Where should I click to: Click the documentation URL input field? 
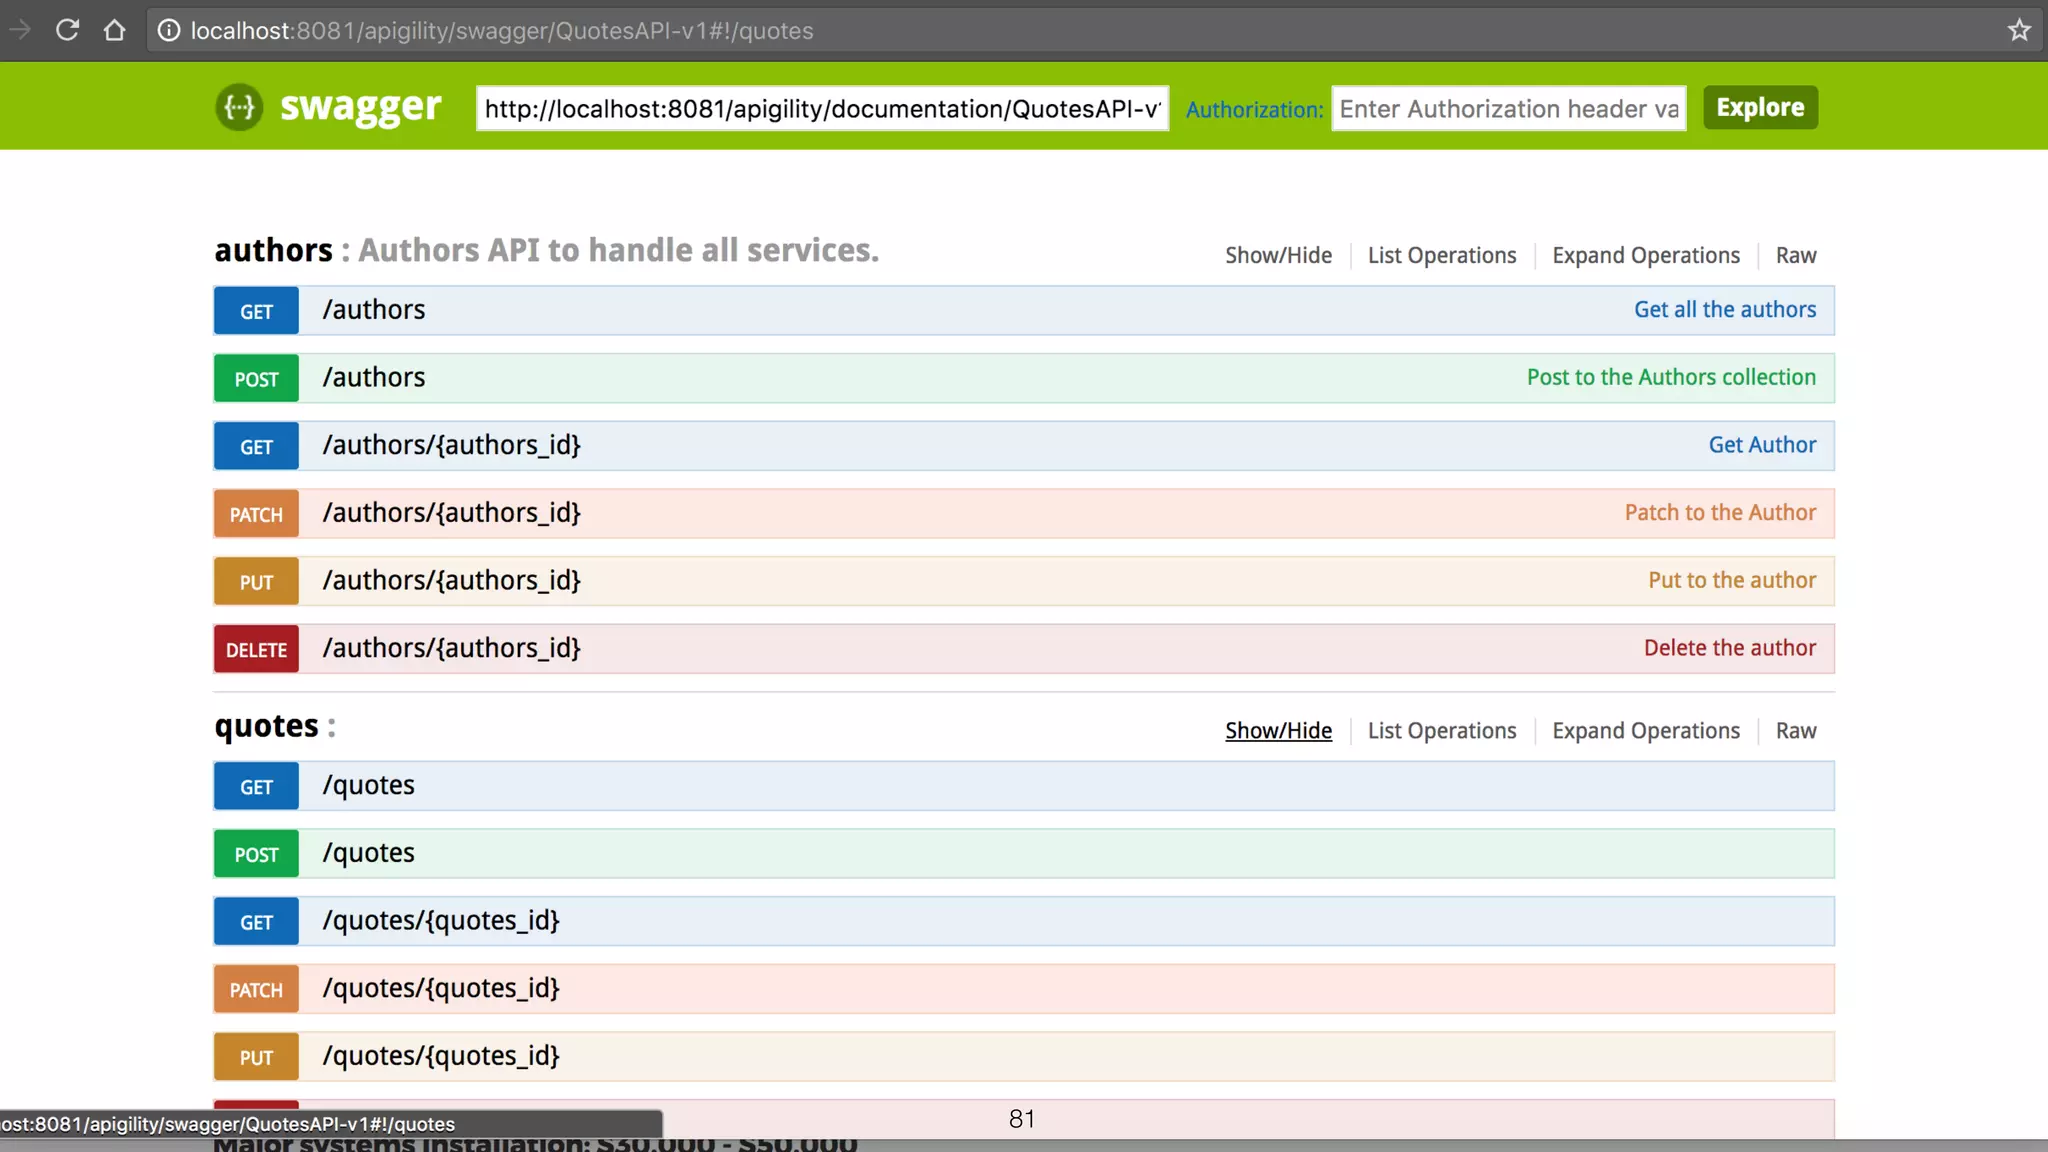(822, 108)
